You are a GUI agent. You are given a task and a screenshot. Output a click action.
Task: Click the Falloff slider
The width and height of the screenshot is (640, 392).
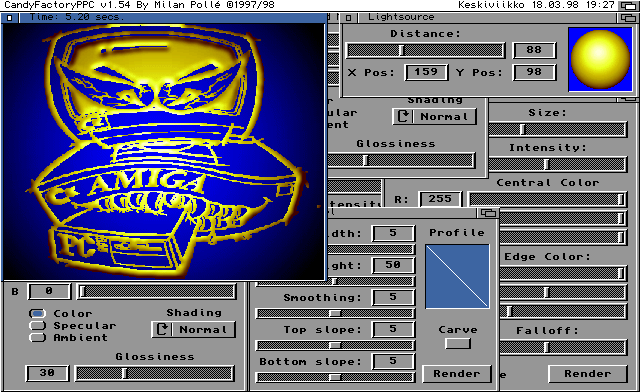tap(563, 347)
